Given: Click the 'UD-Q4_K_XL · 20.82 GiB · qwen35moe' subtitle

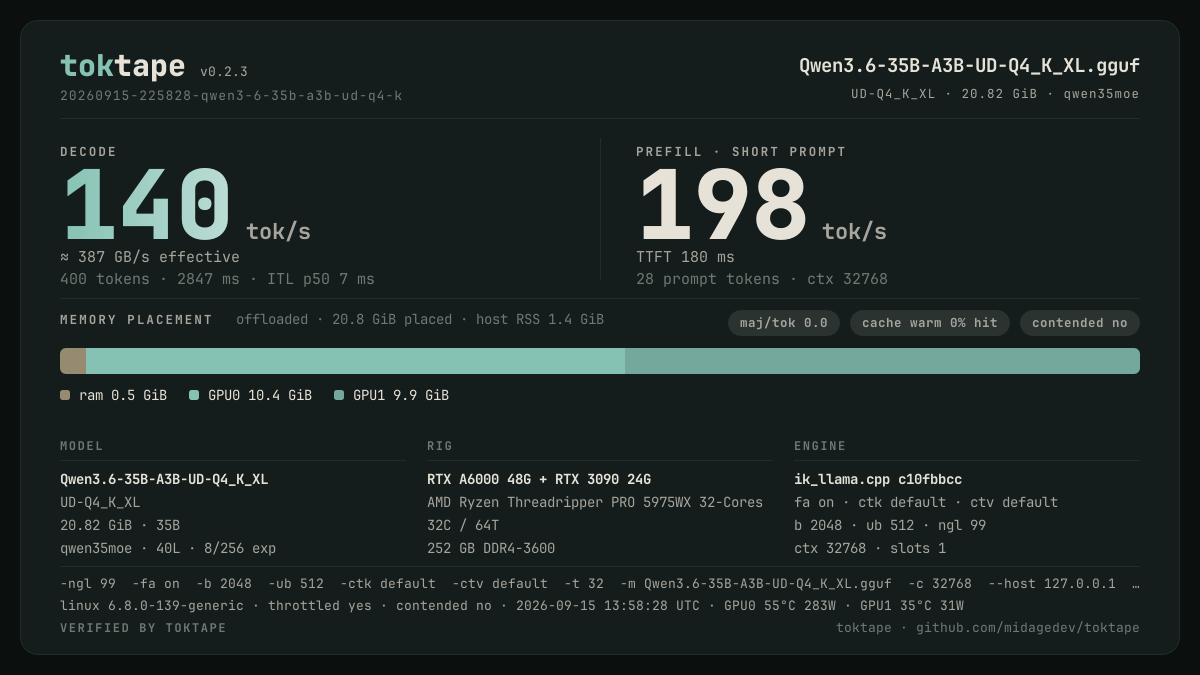Looking at the screenshot, I should 995,94.
